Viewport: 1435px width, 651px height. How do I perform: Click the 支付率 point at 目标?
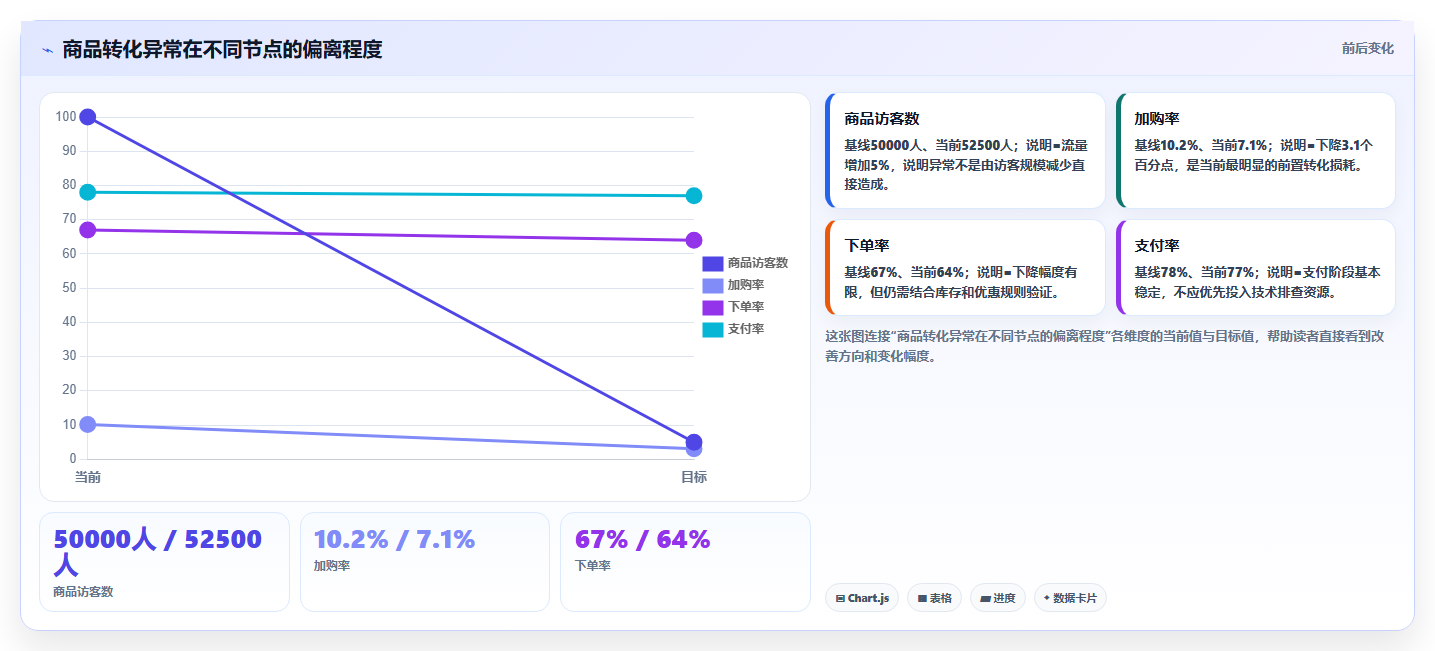coord(694,196)
